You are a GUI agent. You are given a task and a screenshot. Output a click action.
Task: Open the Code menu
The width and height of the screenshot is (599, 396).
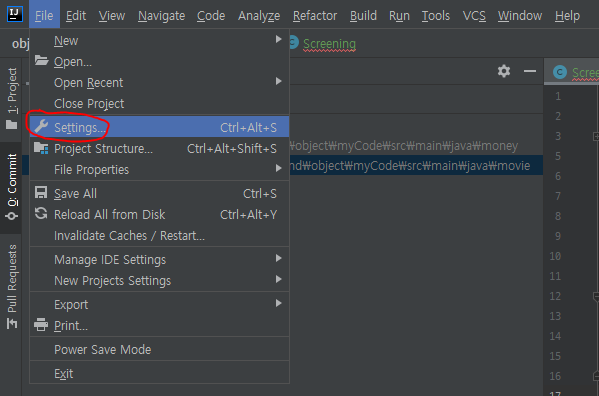pyautogui.click(x=211, y=16)
